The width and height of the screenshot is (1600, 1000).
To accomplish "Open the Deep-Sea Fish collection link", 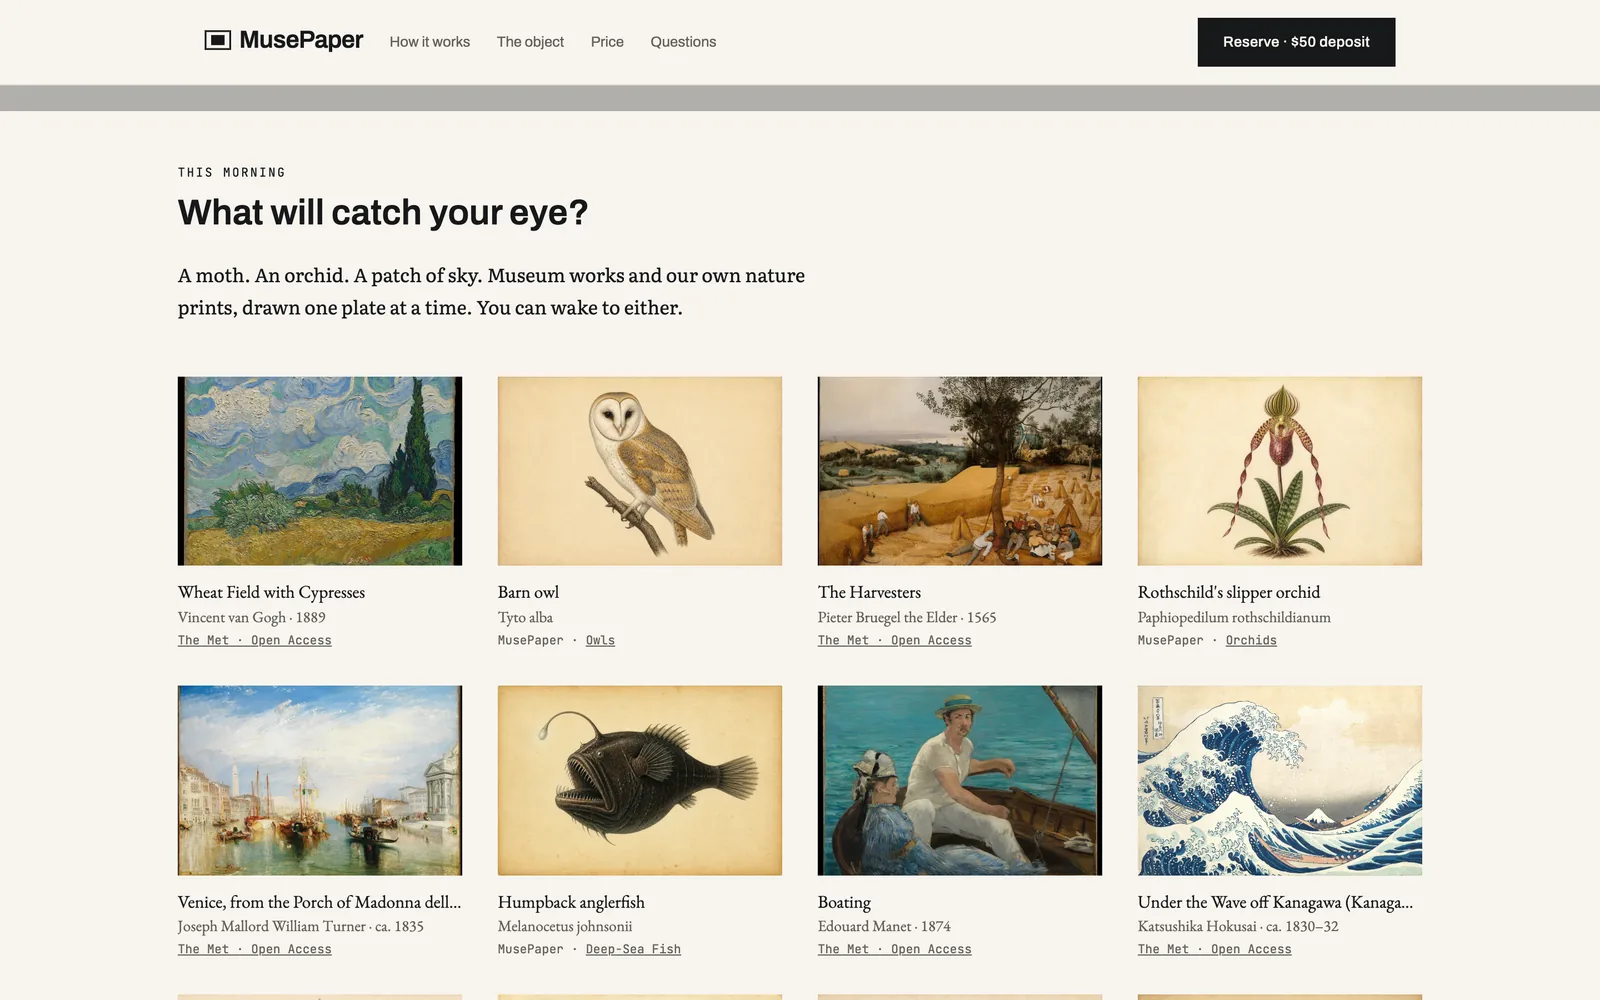I will click(633, 949).
